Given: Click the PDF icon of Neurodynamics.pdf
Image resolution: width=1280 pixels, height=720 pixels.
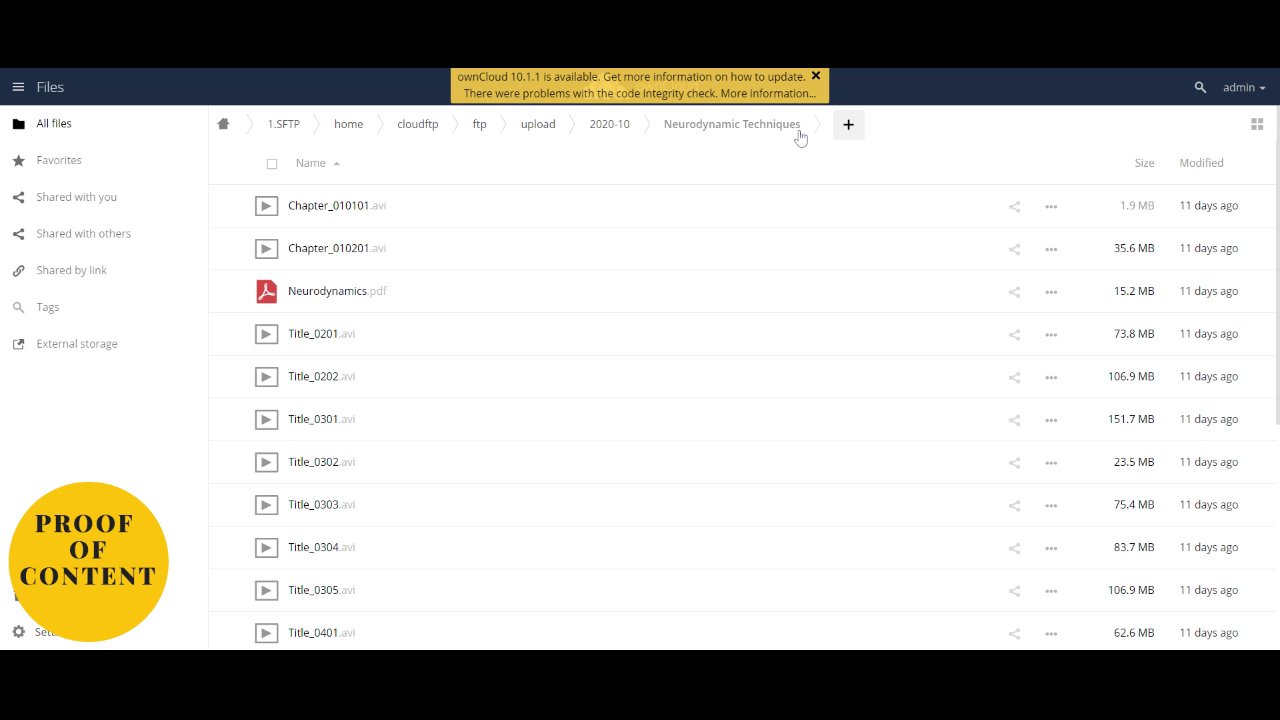Looking at the screenshot, I should pos(266,291).
